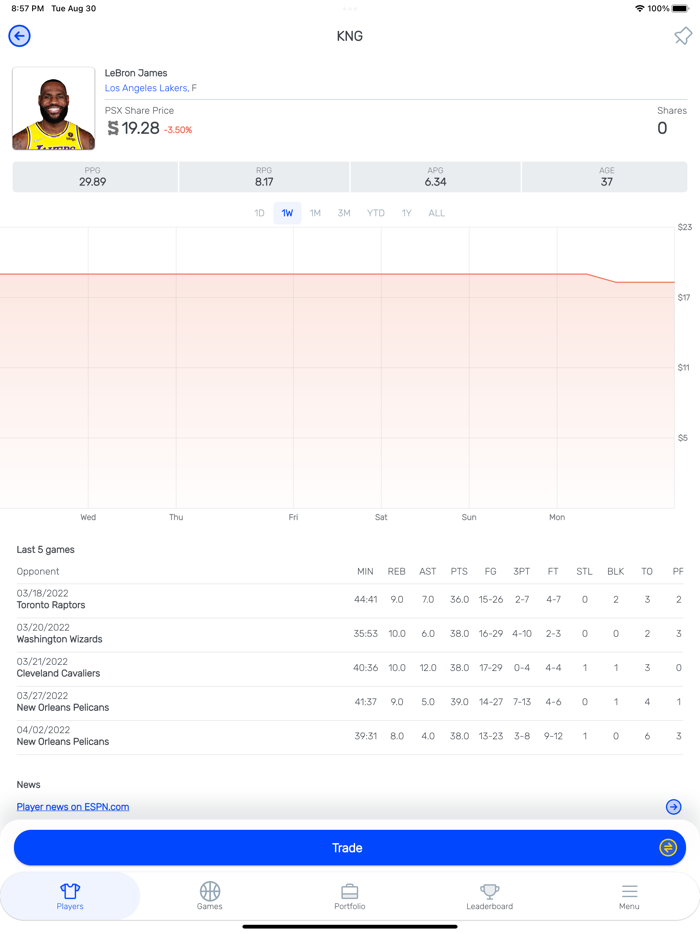Screen dimensions: 700x934
Task: Tap the blue Trade button
Action: coord(350,847)
